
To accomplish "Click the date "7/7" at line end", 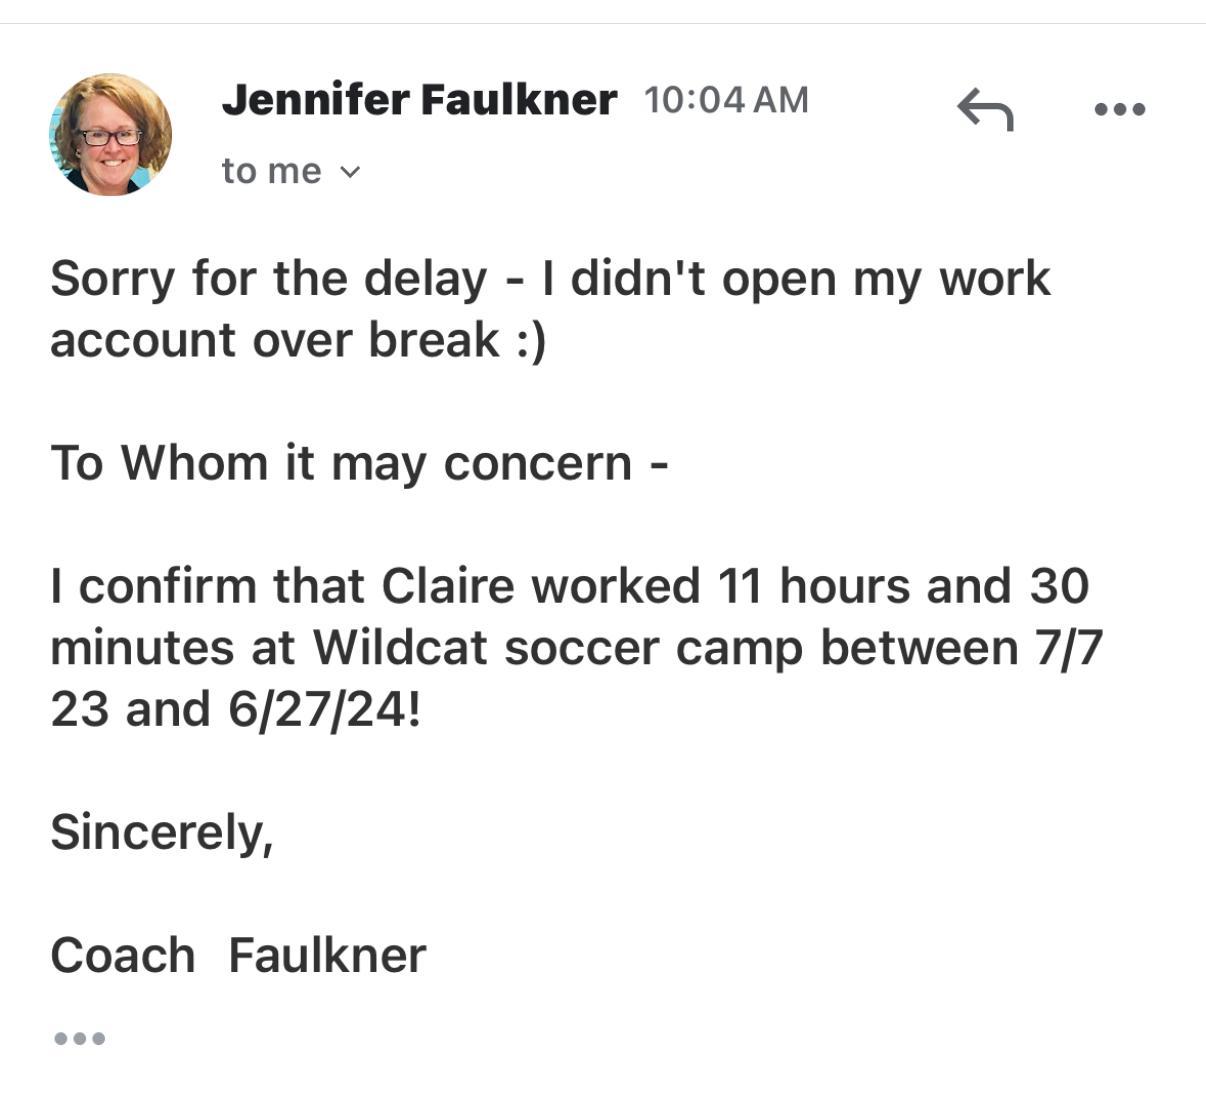I will click(x=1067, y=648).
